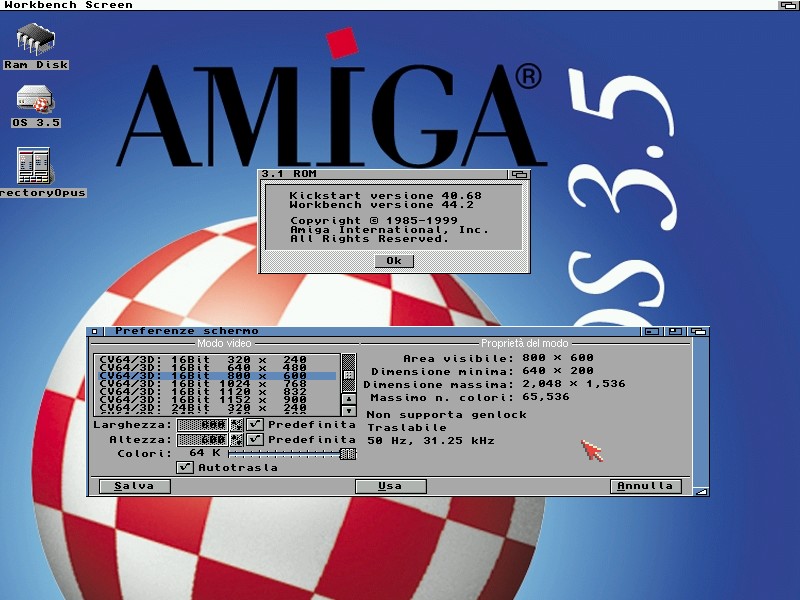Select the CV64/3D 16Bit 1024 x 768 mode
This screenshot has width=800, height=600.
click(x=215, y=384)
